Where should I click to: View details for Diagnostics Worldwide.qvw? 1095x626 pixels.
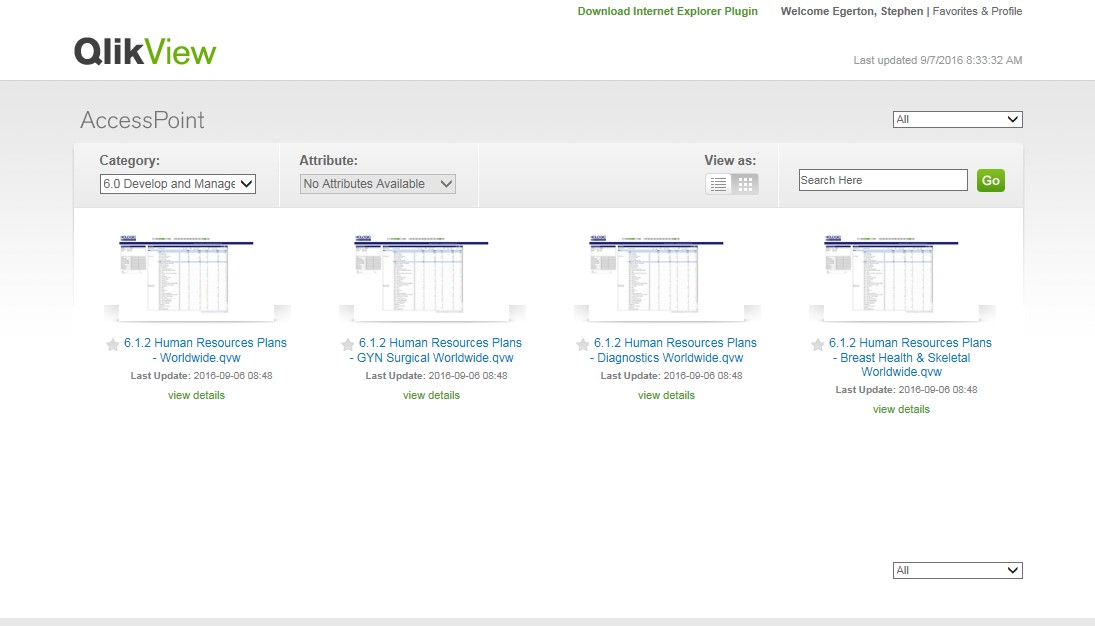pos(666,395)
